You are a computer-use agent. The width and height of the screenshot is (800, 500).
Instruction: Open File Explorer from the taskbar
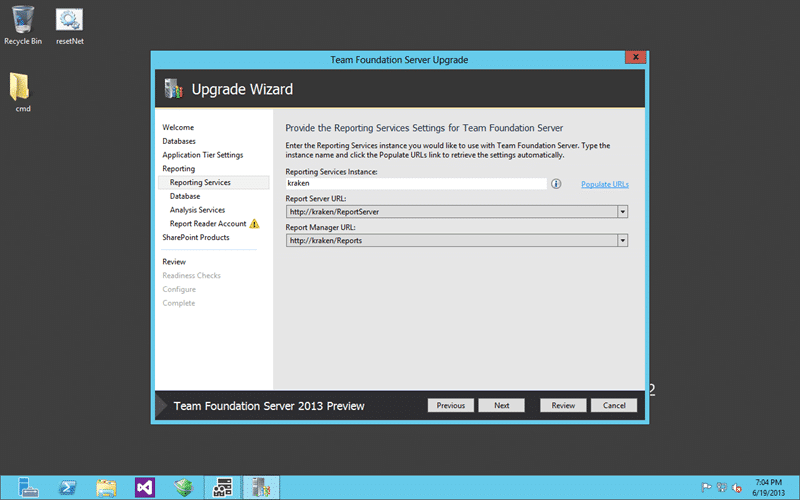(106, 488)
